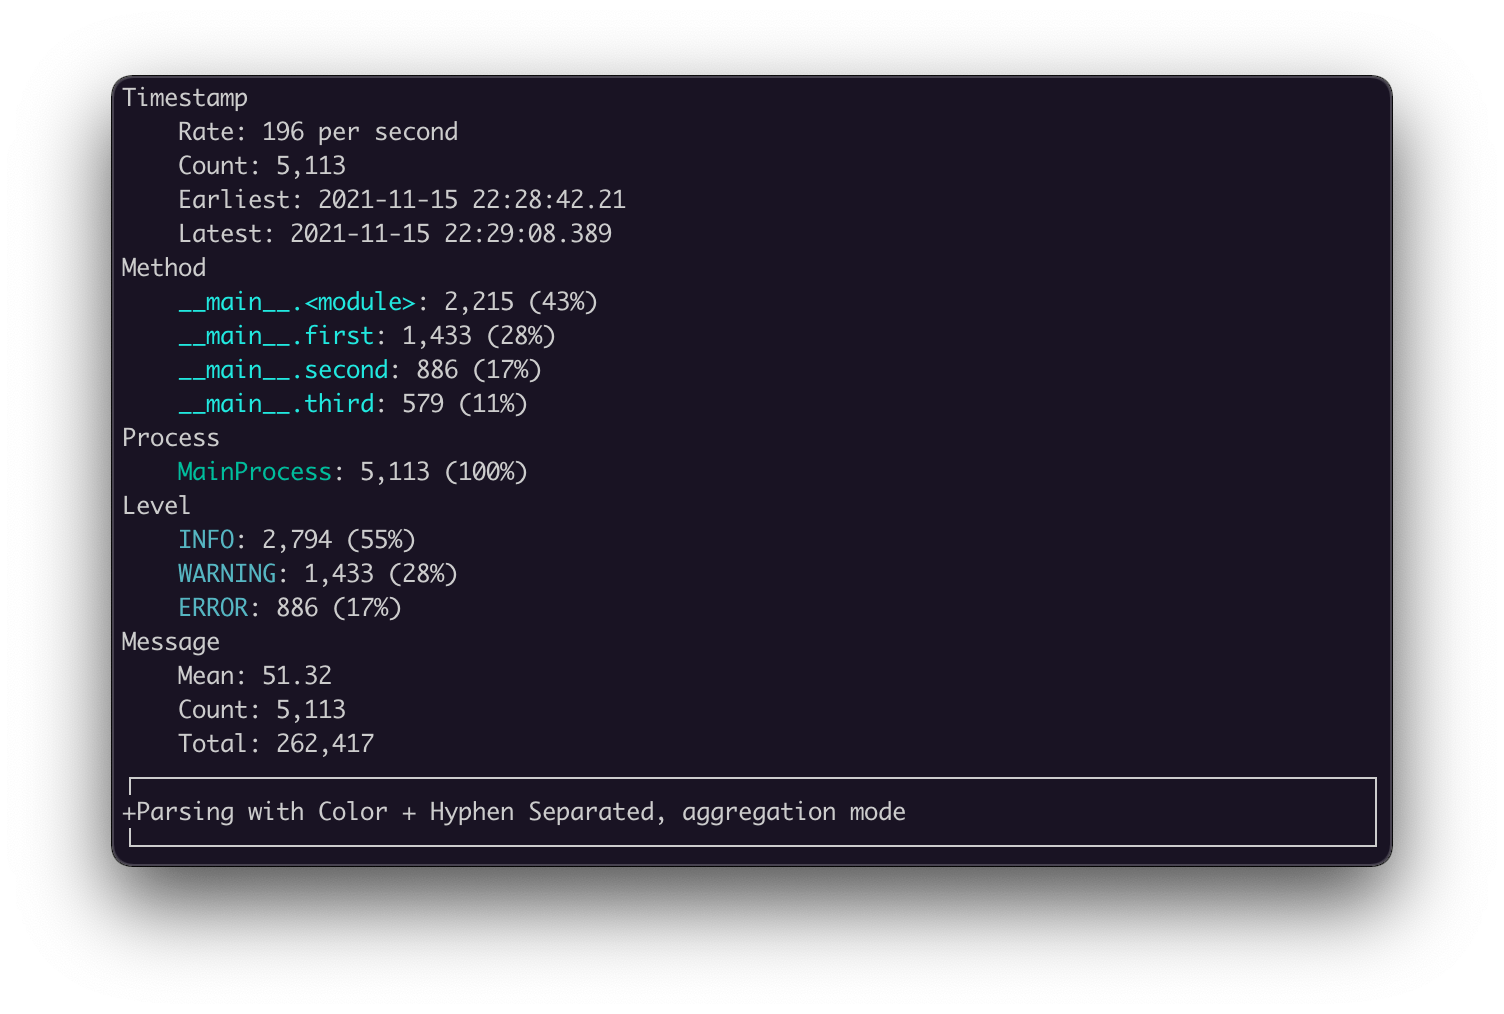Image resolution: width=1504 pixels, height=1014 pixels.
Task: Click the __main__.<module> method entry
Action: pos(297,302)
